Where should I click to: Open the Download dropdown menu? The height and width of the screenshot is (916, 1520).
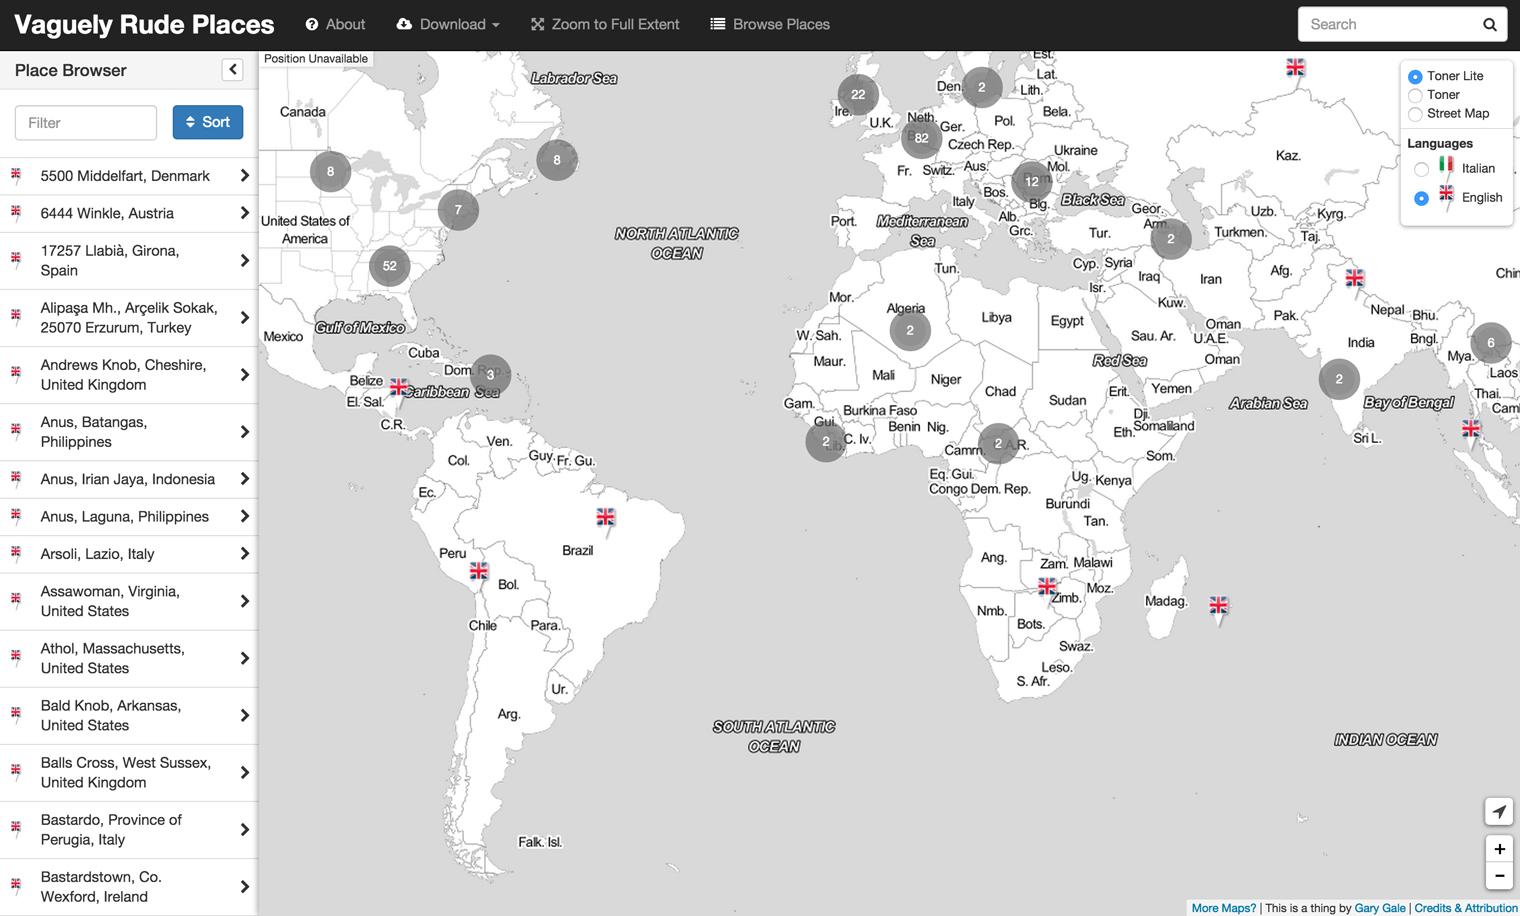[x=447, y=24]
